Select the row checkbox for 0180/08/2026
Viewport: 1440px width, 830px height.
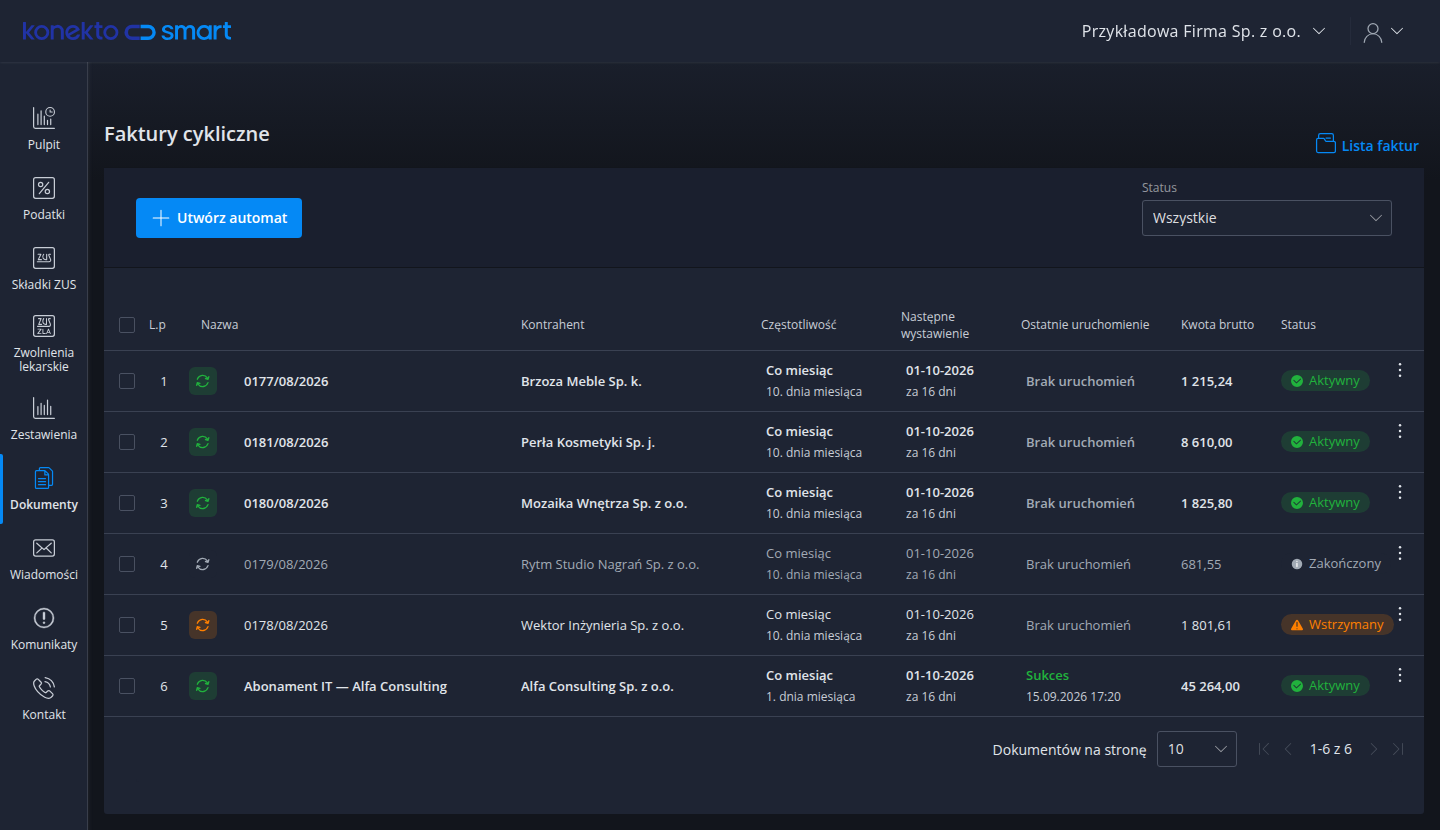point(127,503)
